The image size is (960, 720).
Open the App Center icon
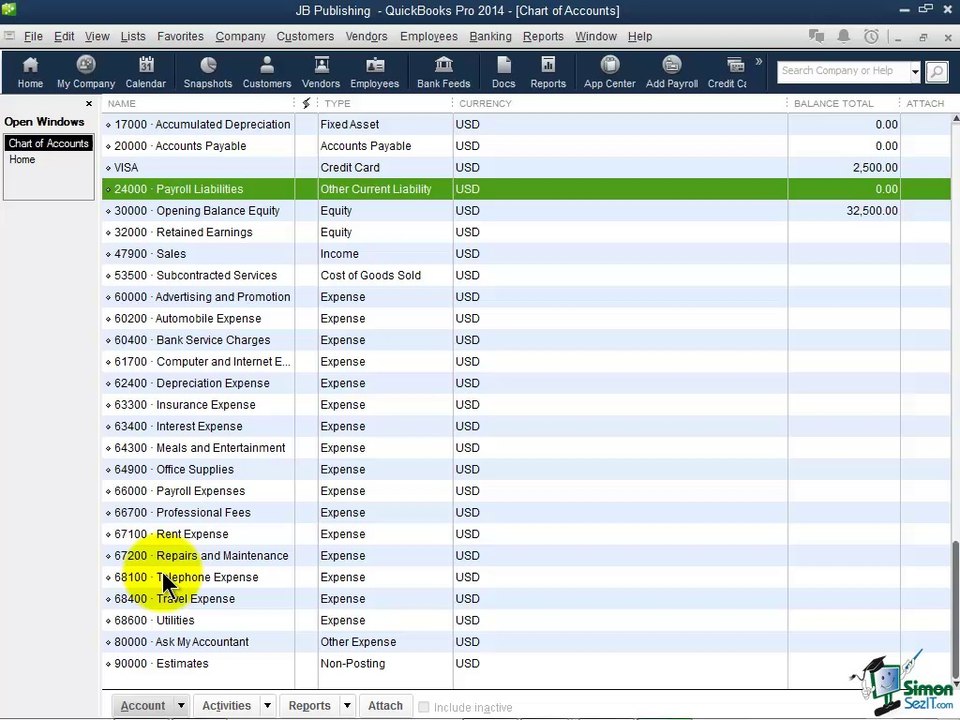pos(609,72)
